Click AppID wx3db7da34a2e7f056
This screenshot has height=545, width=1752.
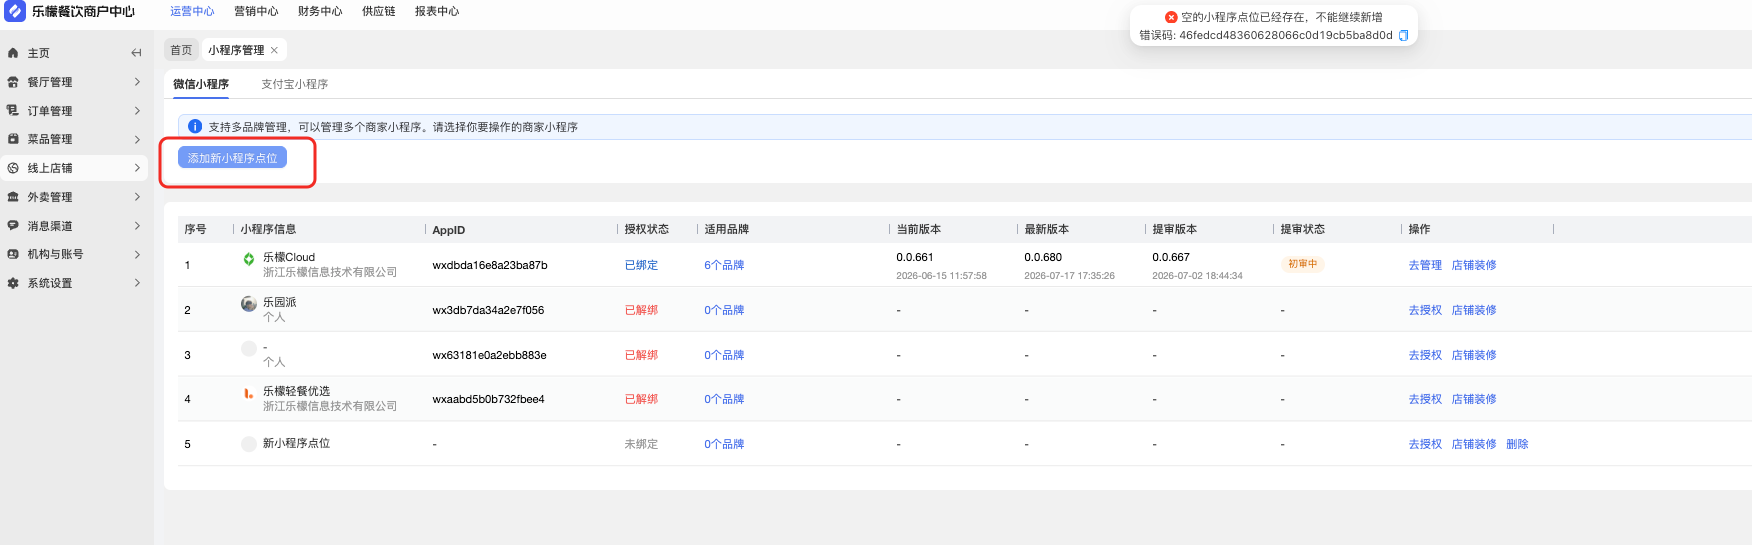(488, 310)
